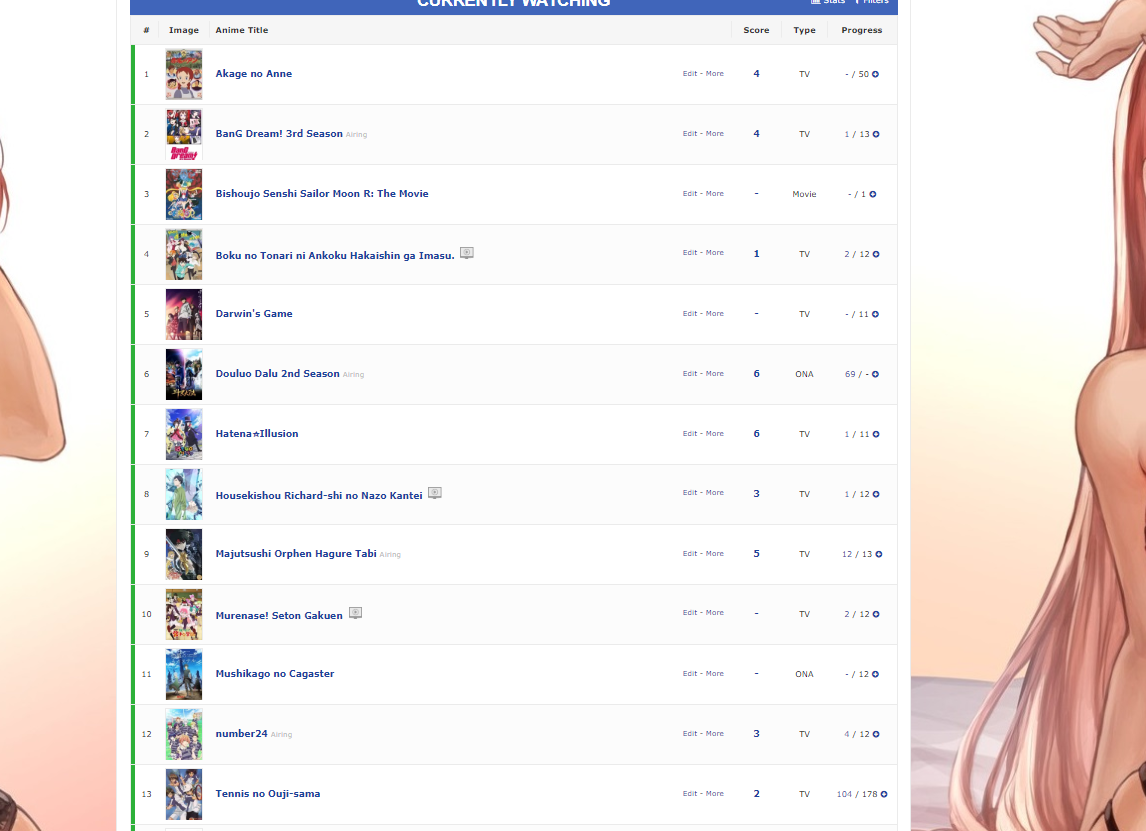Add an episode to Mushikago no Cagaster

876,674
